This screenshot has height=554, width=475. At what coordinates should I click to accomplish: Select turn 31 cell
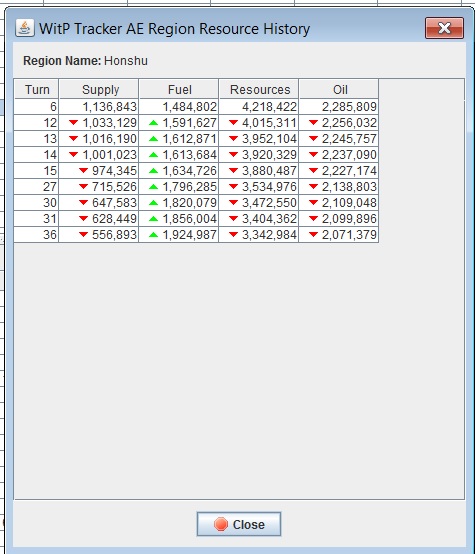tap(36, 219)
